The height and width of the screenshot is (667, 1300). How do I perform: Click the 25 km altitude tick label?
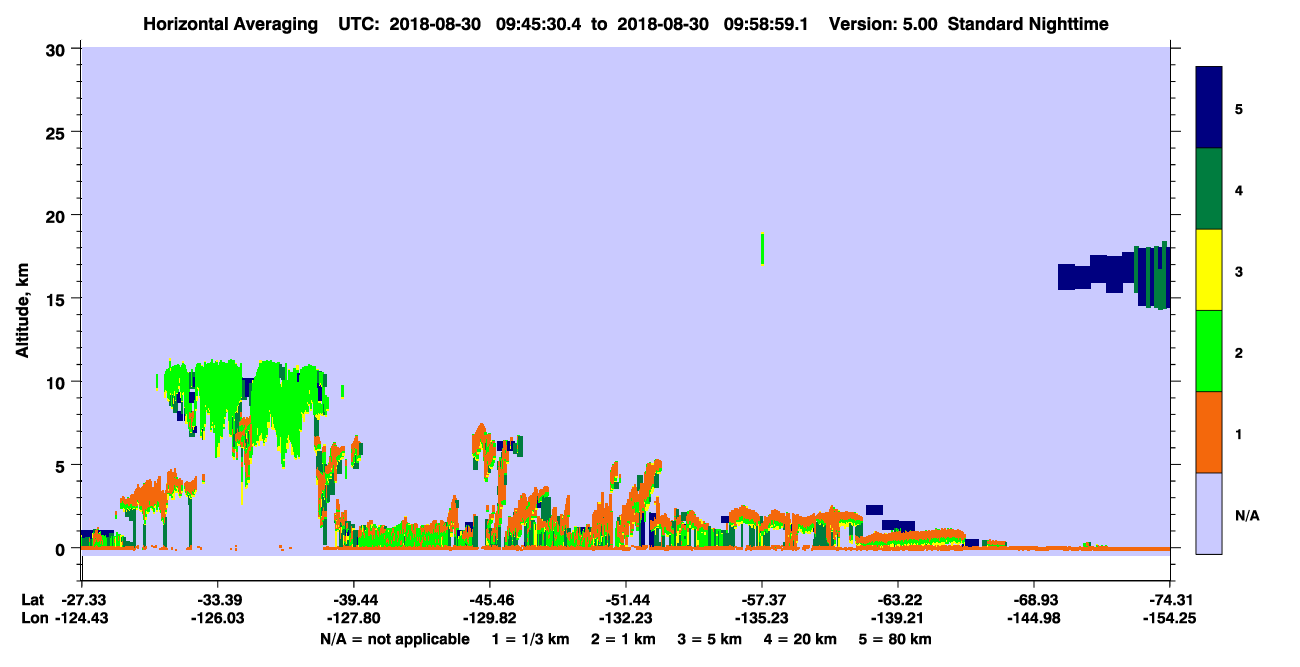click(x=58, y=132)
